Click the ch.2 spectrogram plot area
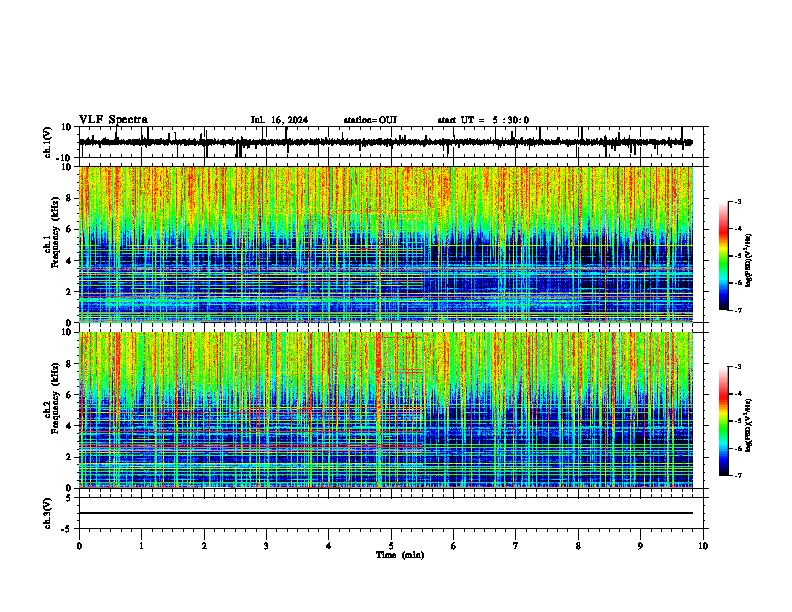This screenshot has width=792, height=612. [x=386, y=410]
